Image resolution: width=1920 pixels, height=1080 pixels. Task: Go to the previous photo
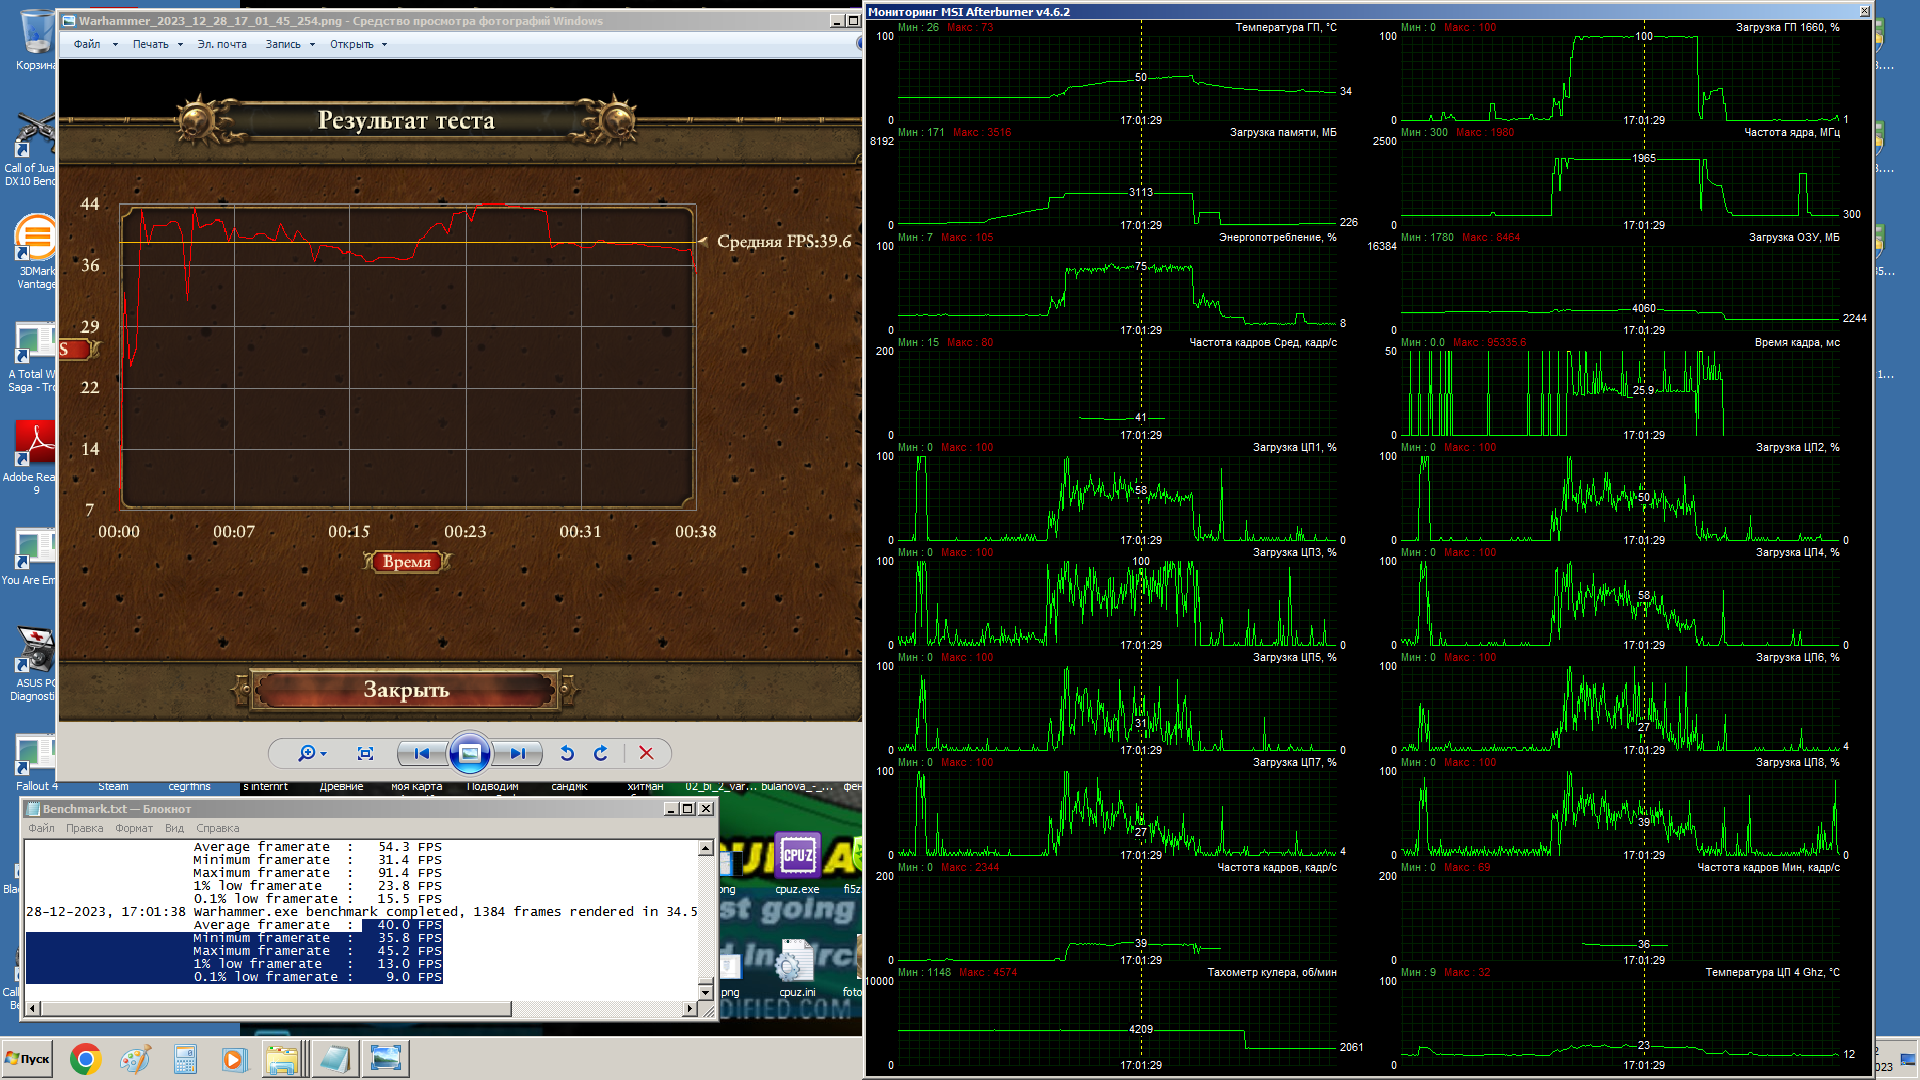[x=422, y=754]
